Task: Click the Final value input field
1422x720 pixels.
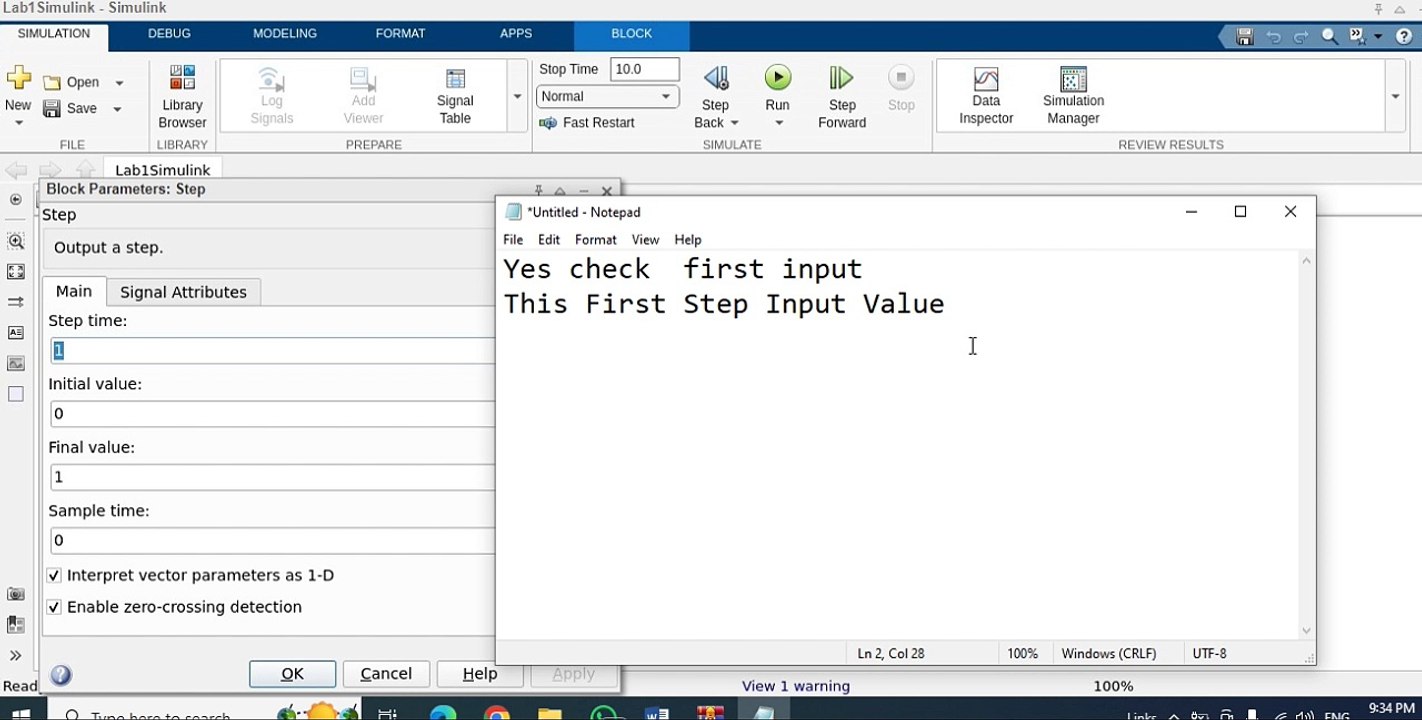Action: click(x=272, y=477)
